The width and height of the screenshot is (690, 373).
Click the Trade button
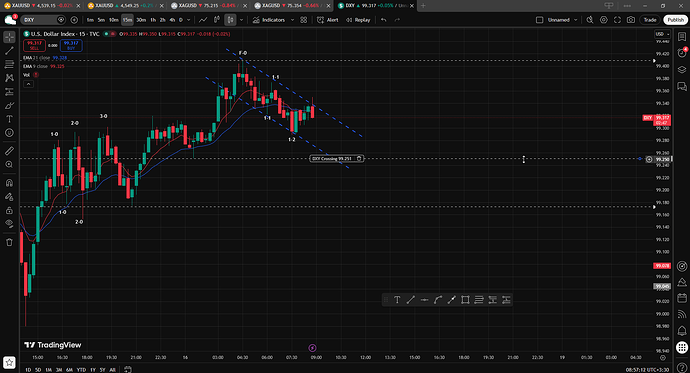650,20
